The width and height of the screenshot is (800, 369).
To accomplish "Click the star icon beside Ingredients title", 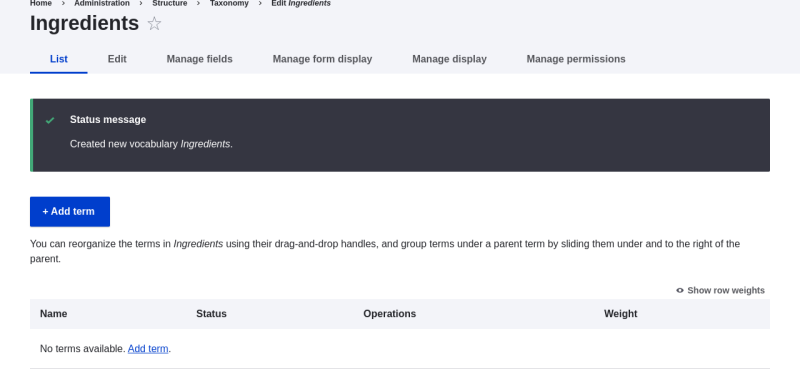I will (154, 24).
